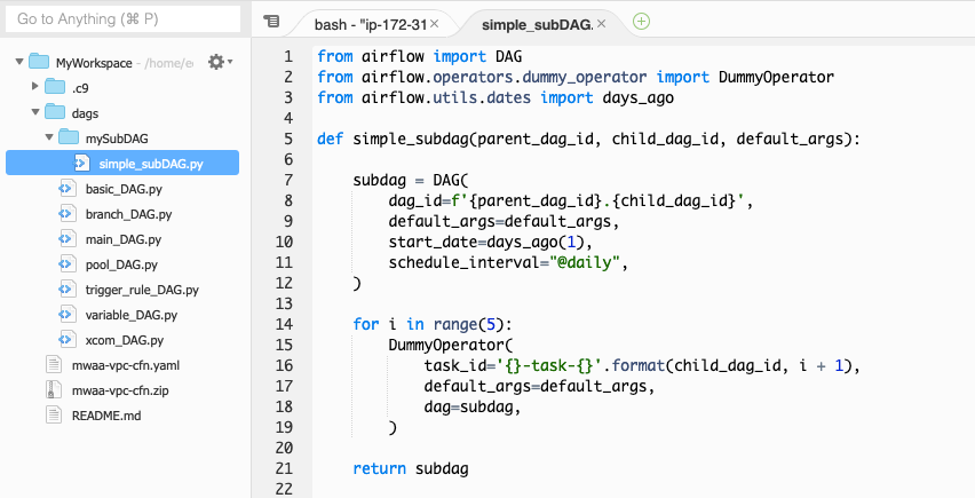
Task: Close the bash terminal tab
Action: pyautogui.click(x=434, y=22)
